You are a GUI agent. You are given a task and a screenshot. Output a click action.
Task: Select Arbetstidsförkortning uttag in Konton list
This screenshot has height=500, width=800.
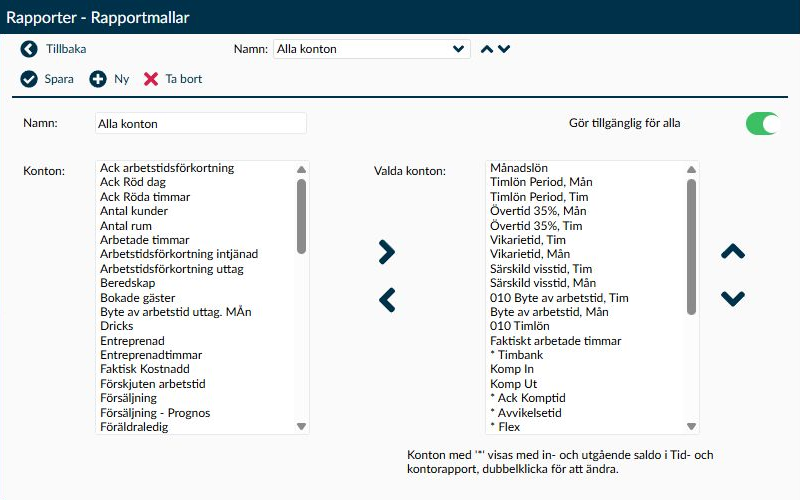pyautogui.click(x=171, y=269)
